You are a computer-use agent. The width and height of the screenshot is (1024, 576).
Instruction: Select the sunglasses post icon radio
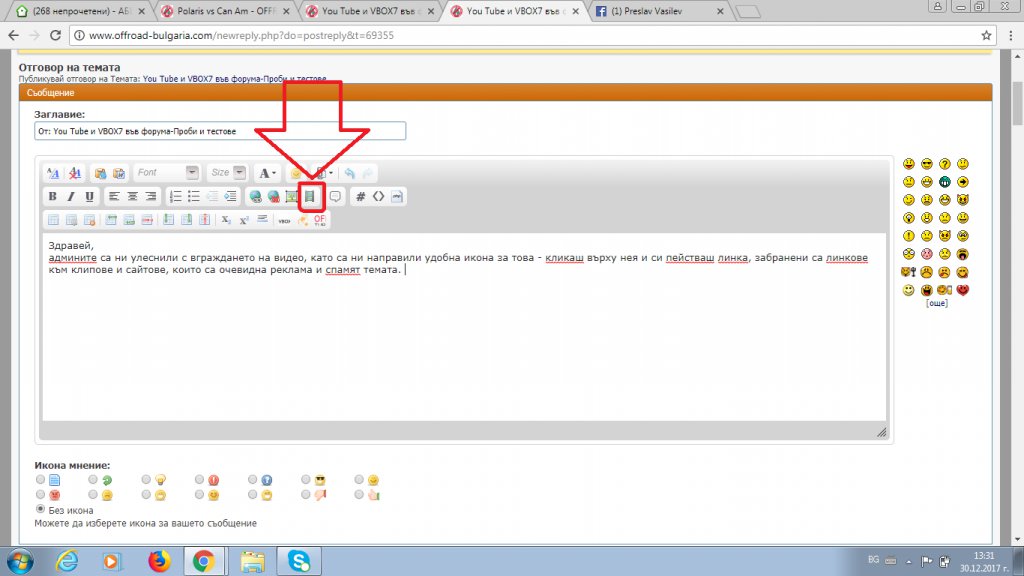coord(306,479)
